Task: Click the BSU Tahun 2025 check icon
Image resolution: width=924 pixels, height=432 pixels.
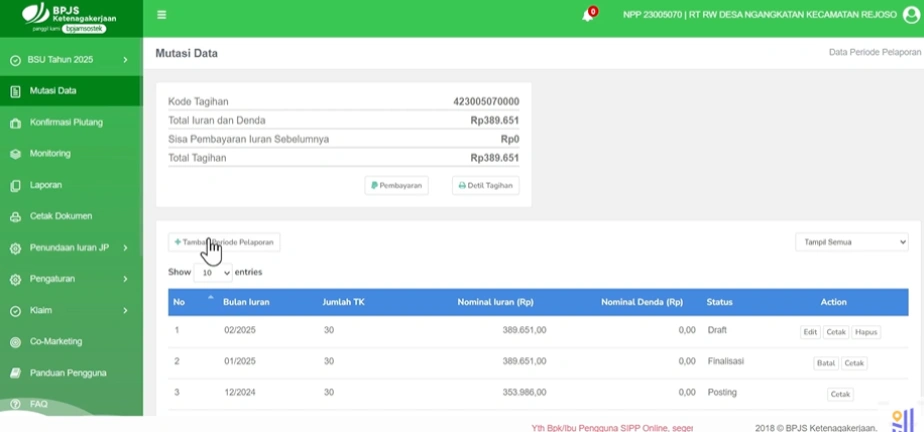Action: coord(16,60)
